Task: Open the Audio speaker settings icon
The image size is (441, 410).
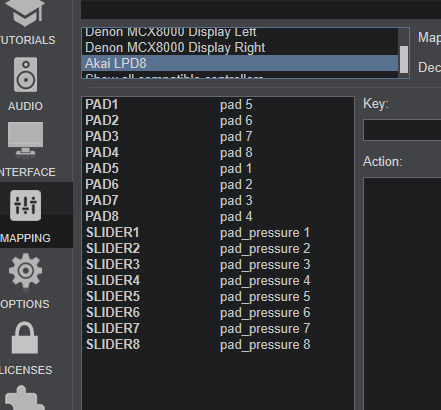Action: click(25, 74)
